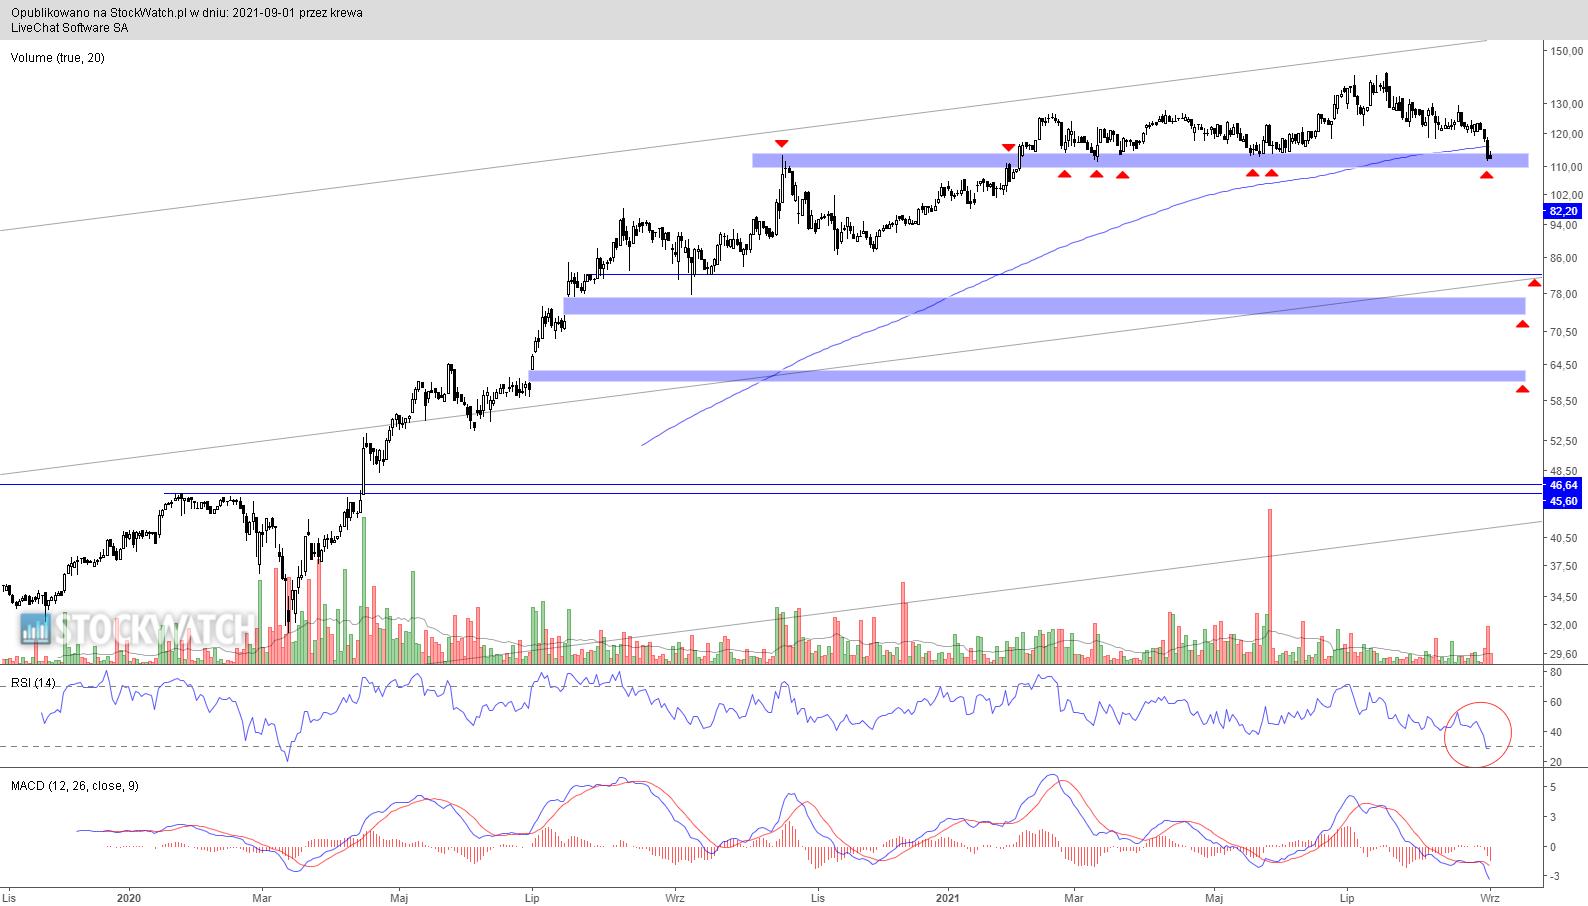Select the red up-triangle below the lowest blue zone
The width and height of the screenshot is (1588, 906).
point(1523,389)
